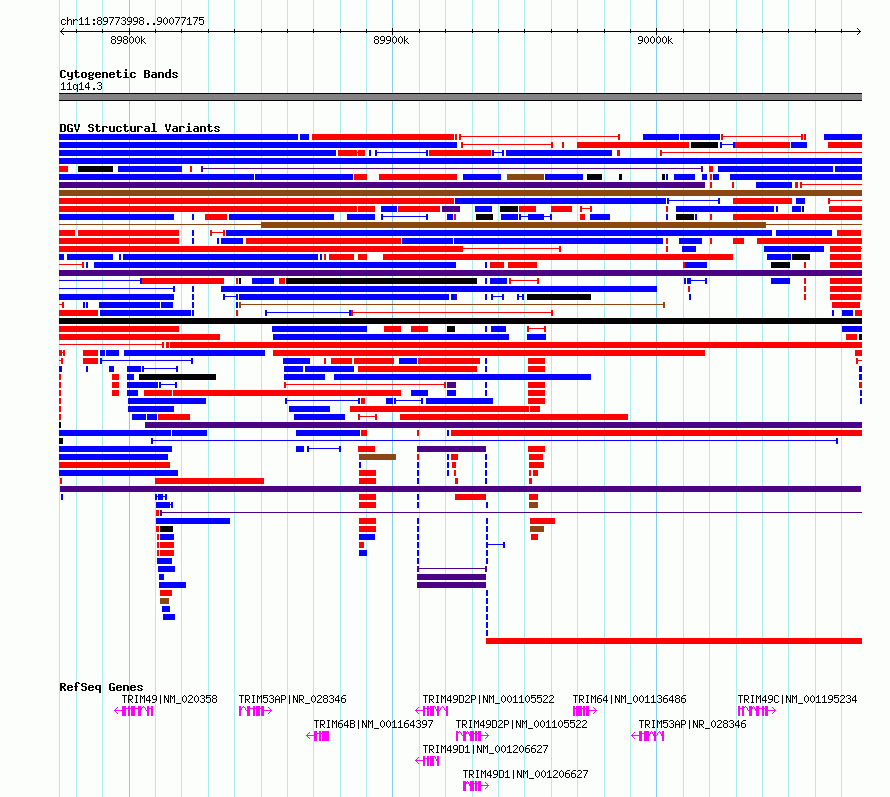The width and height of the screenshot is (890, 797).
Task: Click the ruler's left-end arrowhead
Action: coord(62,31)
